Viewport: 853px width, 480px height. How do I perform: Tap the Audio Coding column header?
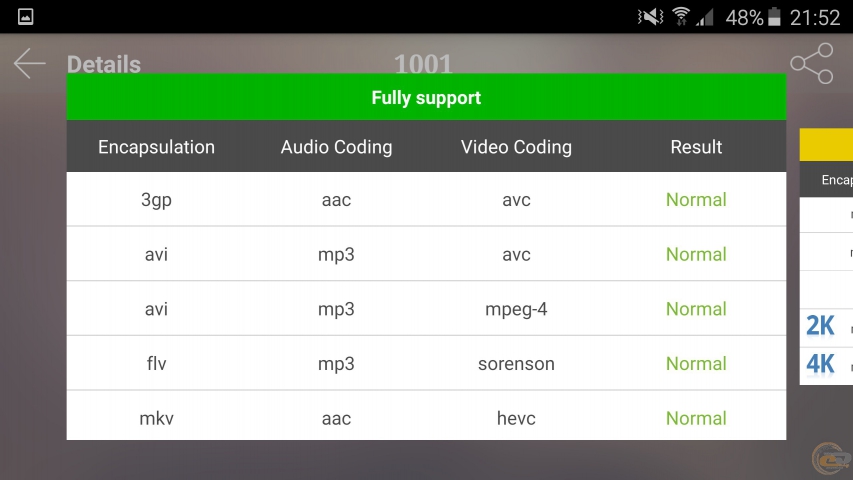tap(336, 147)
